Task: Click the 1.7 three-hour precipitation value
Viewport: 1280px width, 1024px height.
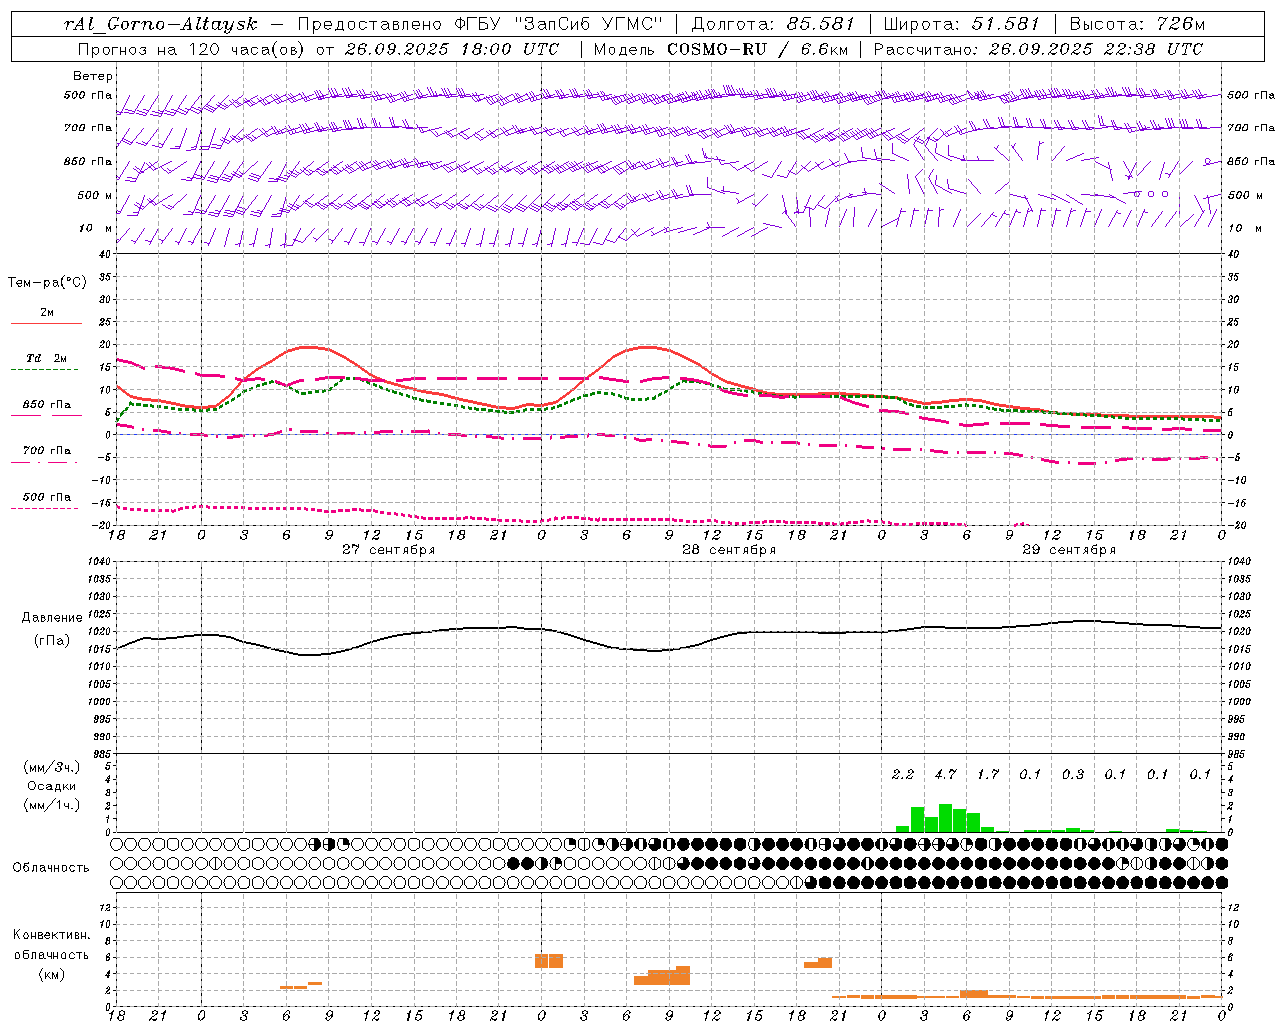Action: coord(988,774)
